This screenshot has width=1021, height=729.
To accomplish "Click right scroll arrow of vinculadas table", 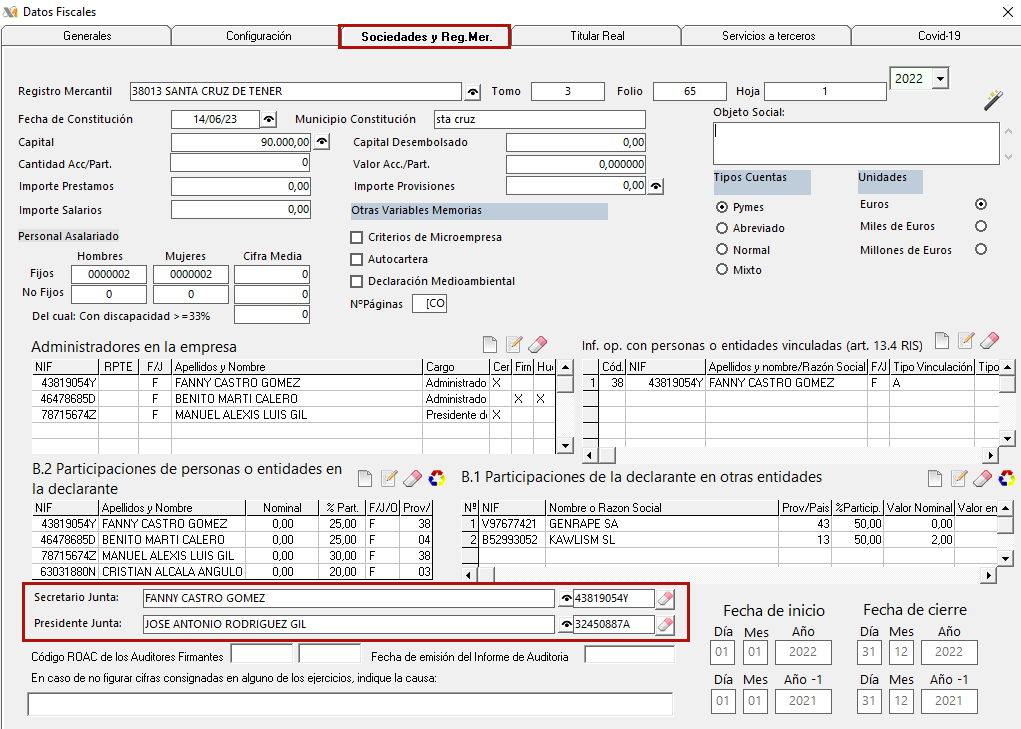I will coord(990,455).
